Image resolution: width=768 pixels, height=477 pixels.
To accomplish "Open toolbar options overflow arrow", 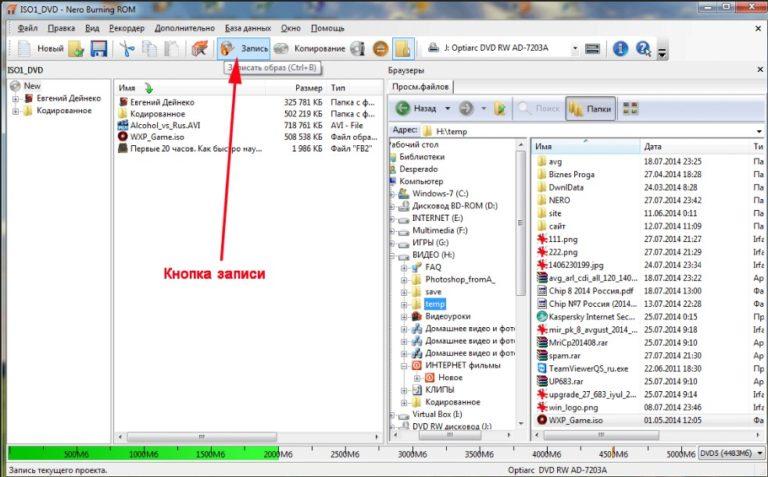I will click(x=662, y=52).
